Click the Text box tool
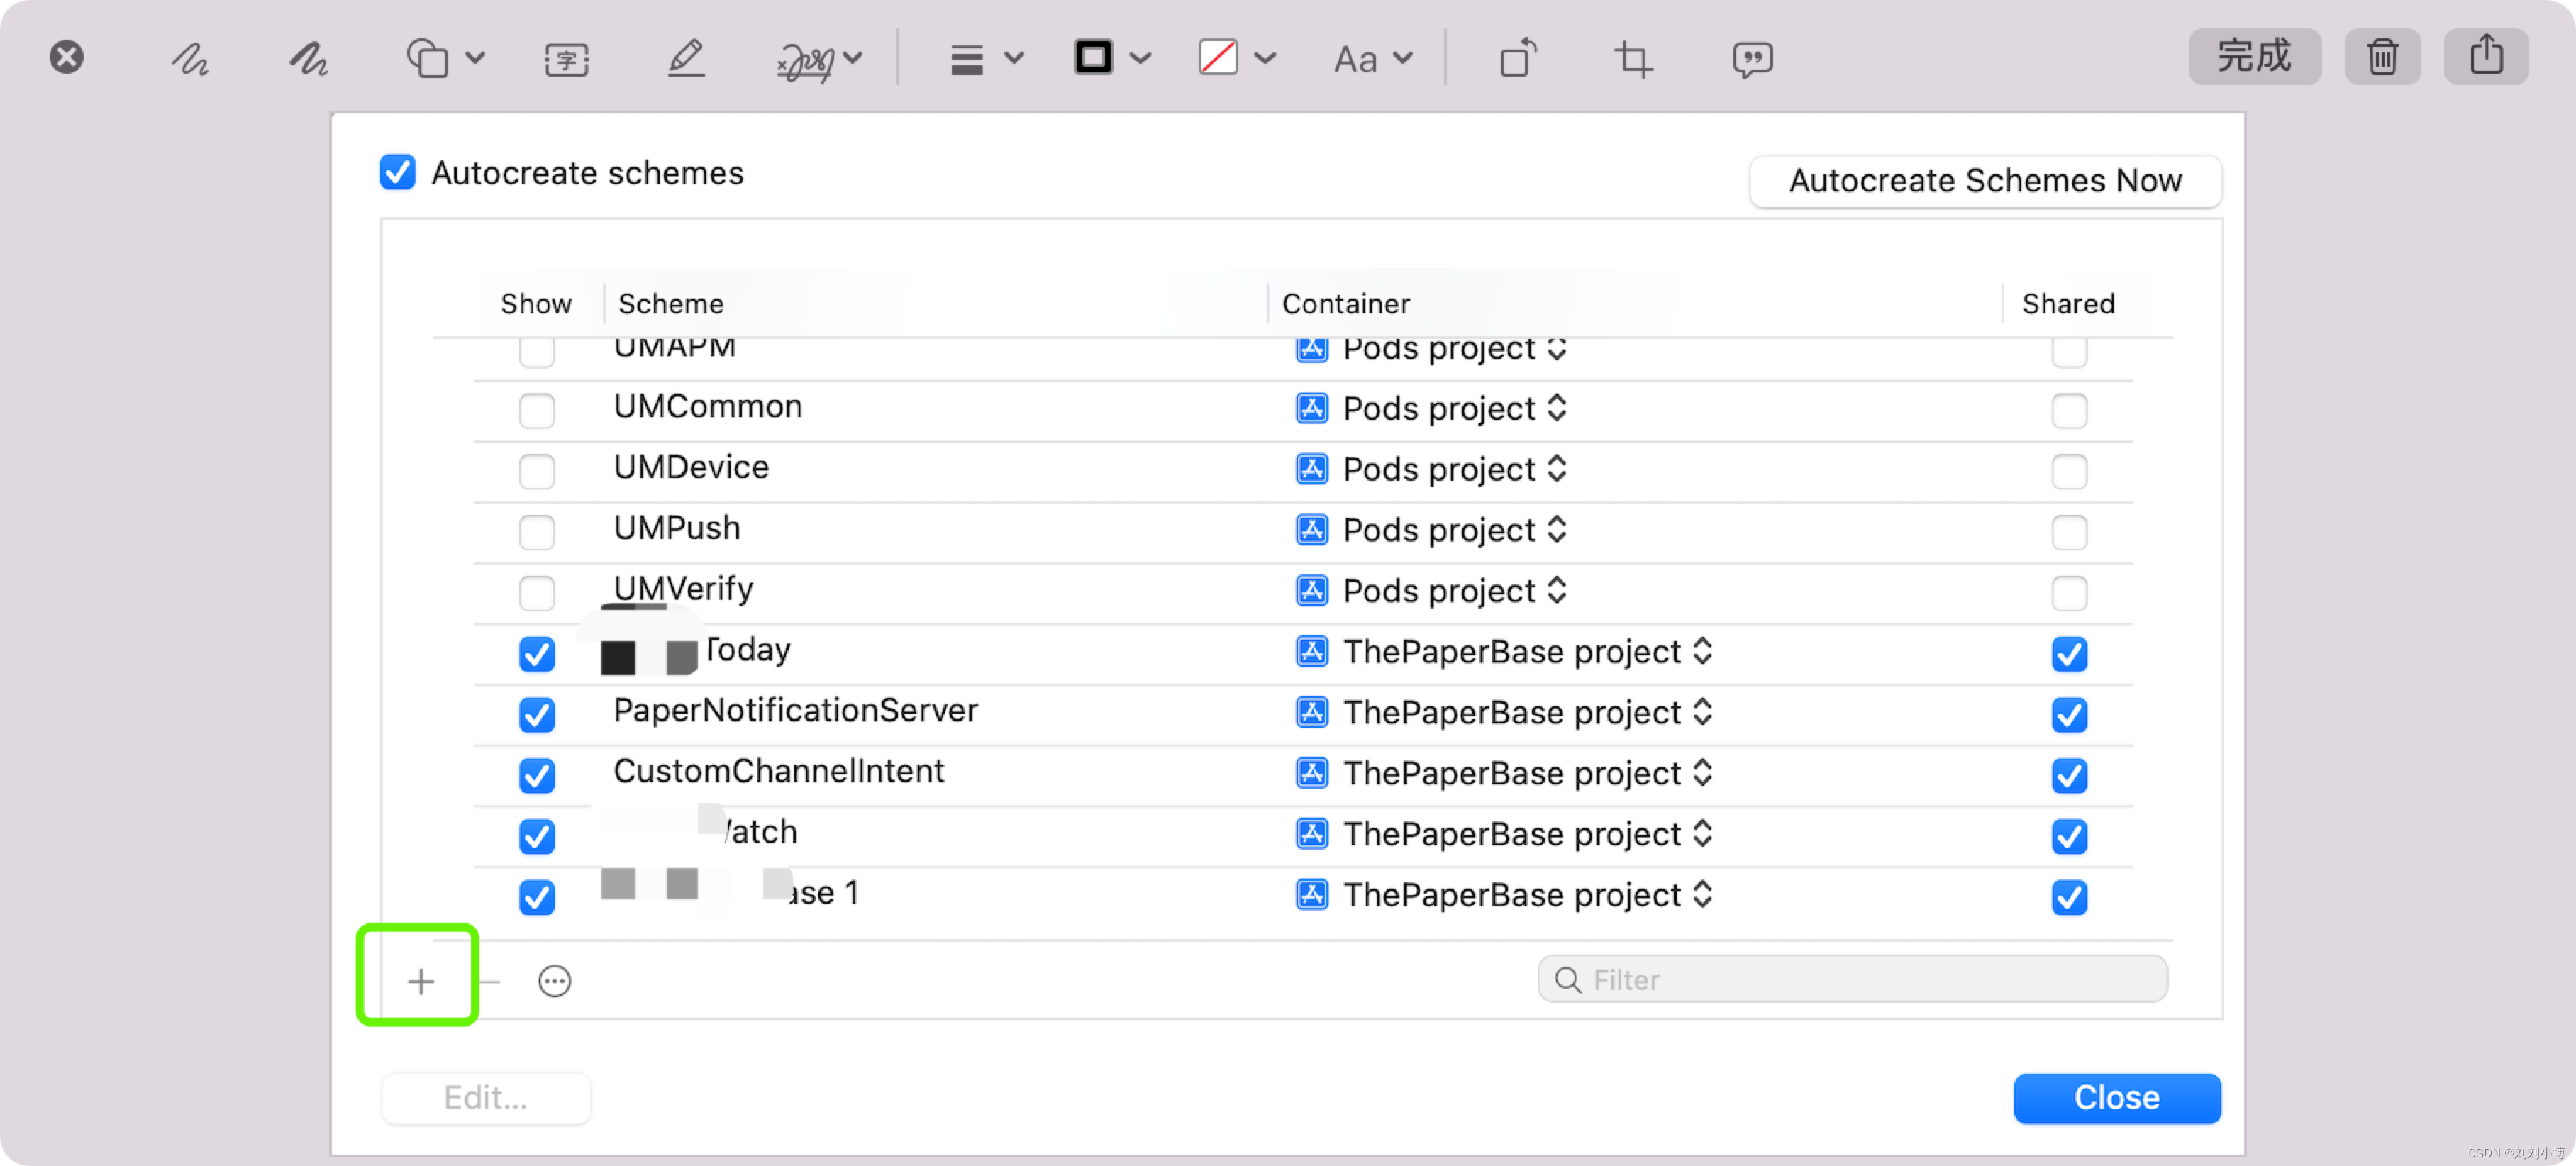 (x=566, y=59)
